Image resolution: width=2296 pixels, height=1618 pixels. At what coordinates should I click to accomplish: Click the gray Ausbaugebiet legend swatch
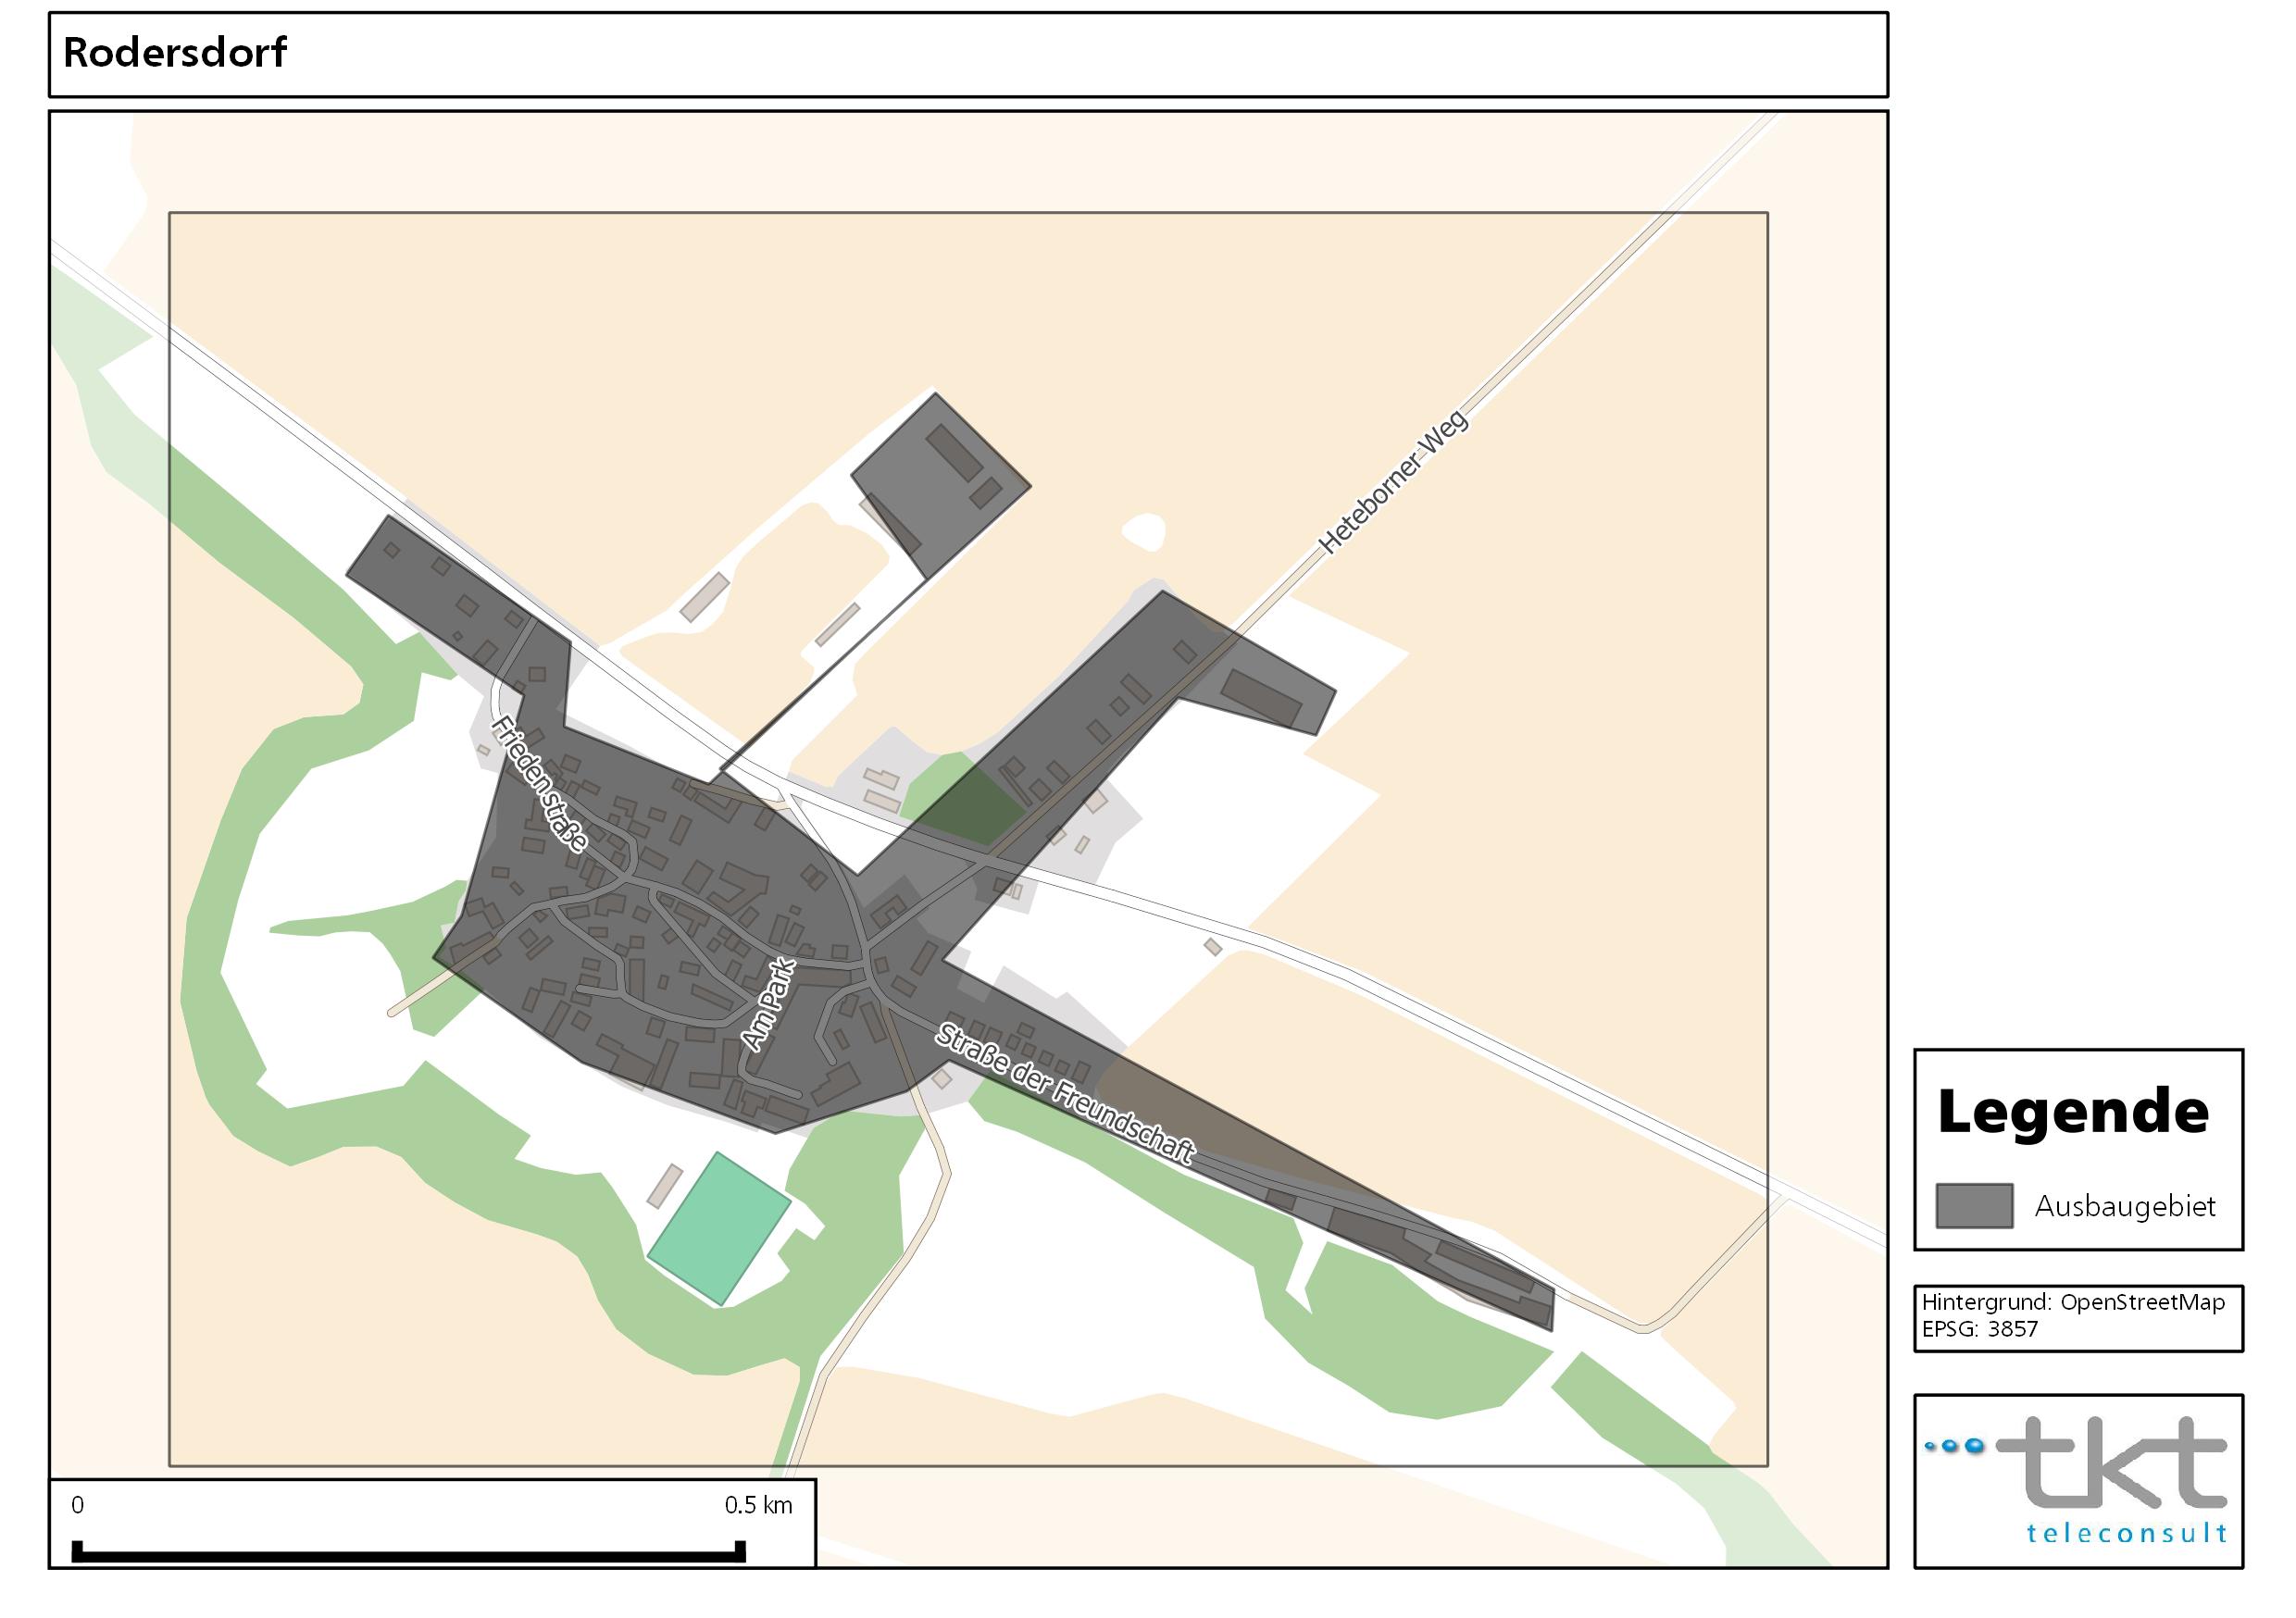[x=1974, y=1206]
